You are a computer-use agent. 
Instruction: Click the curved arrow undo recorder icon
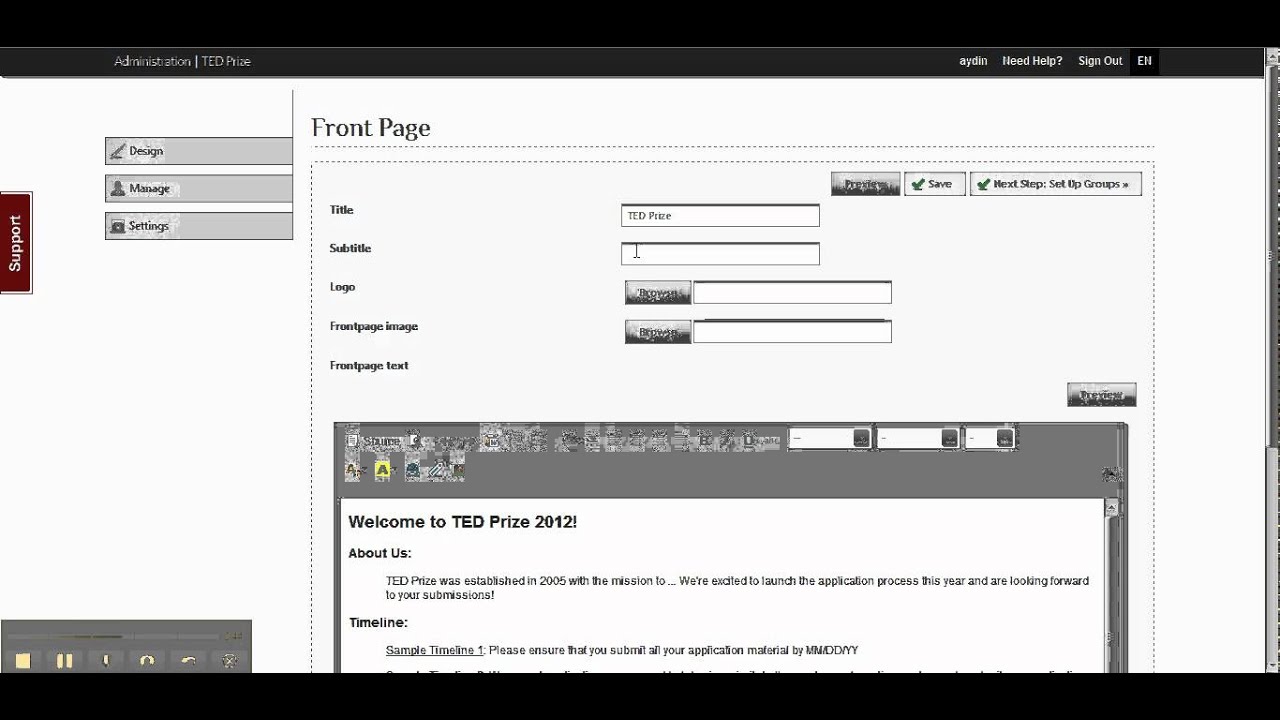point(188,660)
